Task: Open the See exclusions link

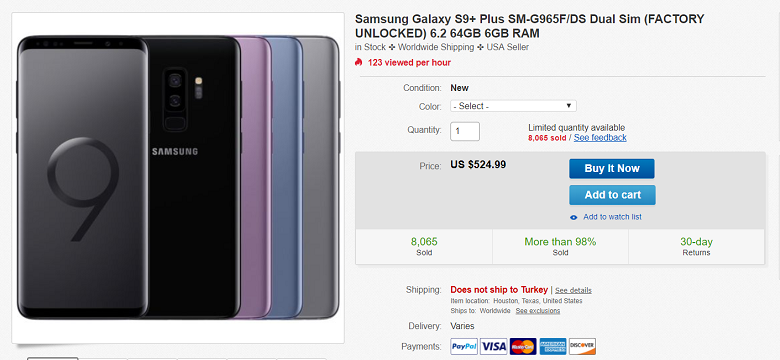Action: tap(538, 311)
